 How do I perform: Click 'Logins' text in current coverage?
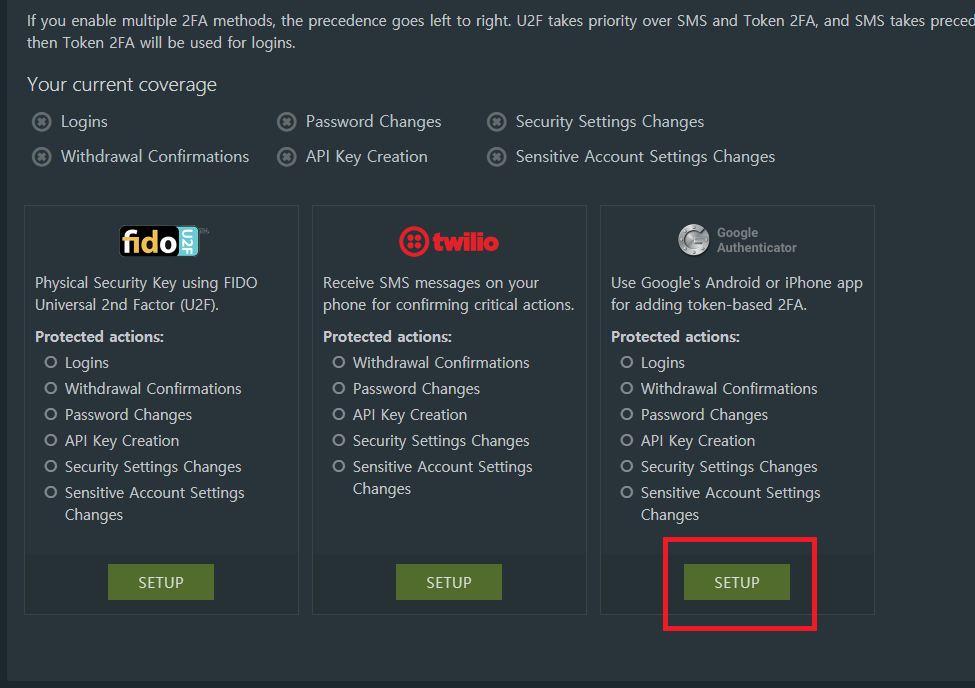pyautogui.click(x=85, y=122)
